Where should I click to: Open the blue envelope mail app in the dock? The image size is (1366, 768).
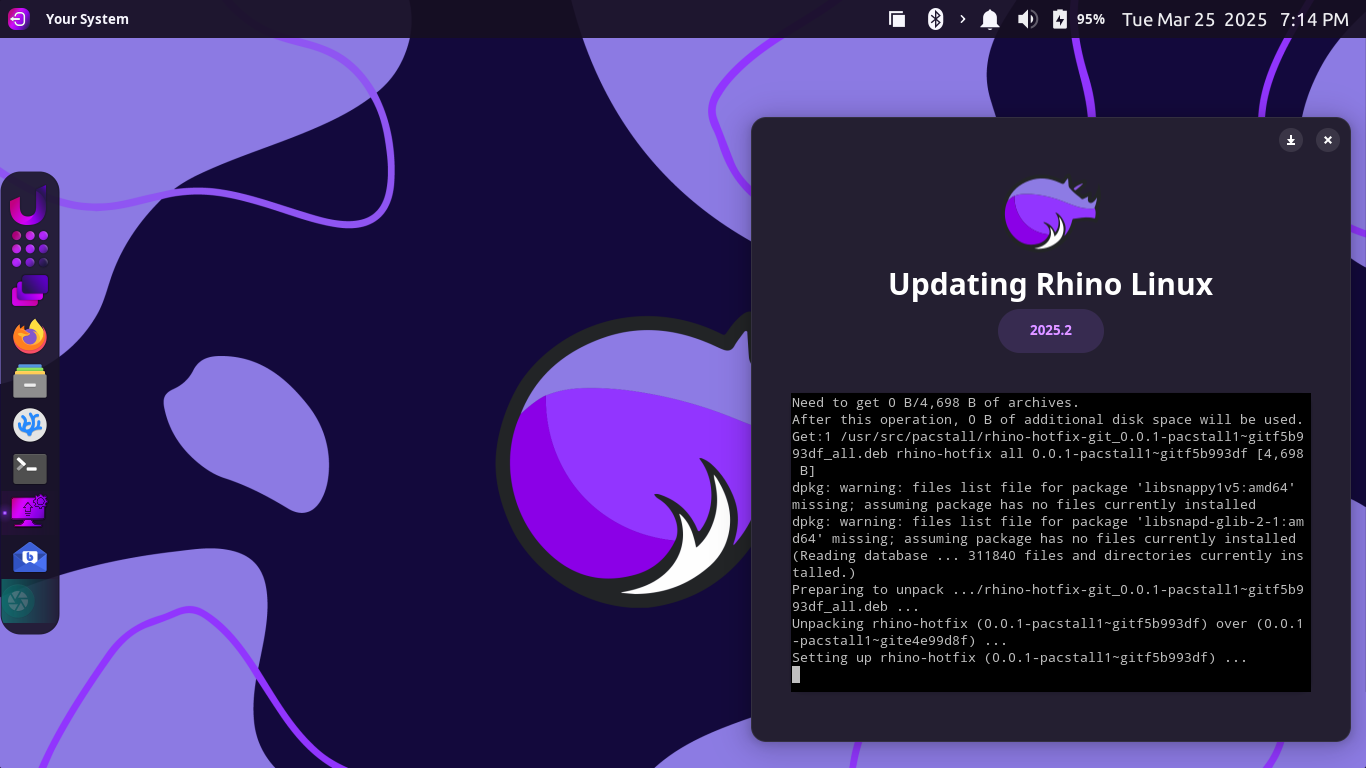[x=30, y=557]
